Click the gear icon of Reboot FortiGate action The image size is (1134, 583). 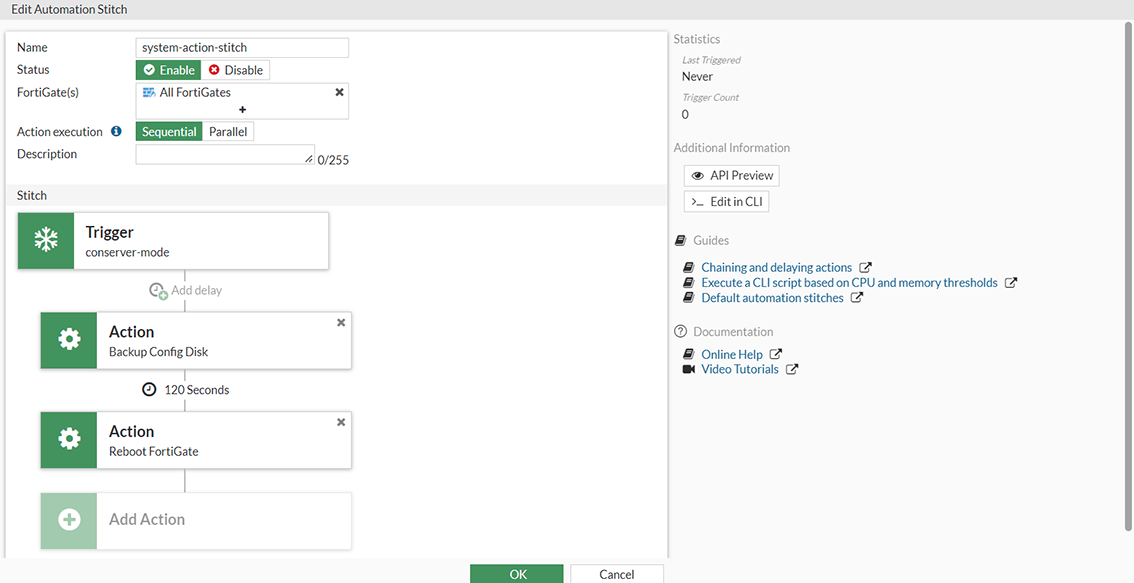click(x=69, y=440)
